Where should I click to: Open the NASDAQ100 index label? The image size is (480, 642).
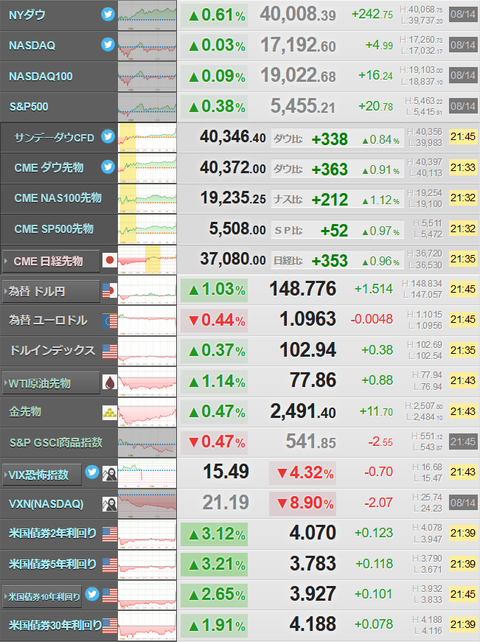(x=41, y=76)
